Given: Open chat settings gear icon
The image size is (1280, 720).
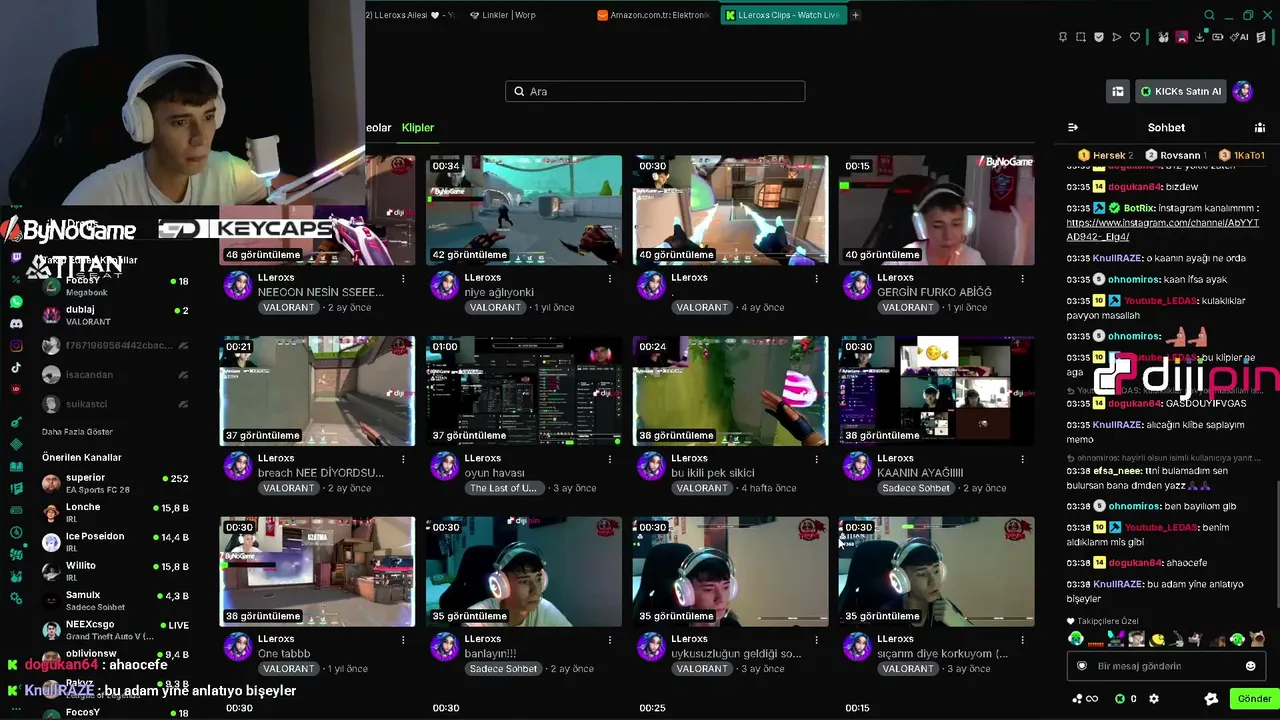Looking at the screenshot, I should [x=1154, y=699].
